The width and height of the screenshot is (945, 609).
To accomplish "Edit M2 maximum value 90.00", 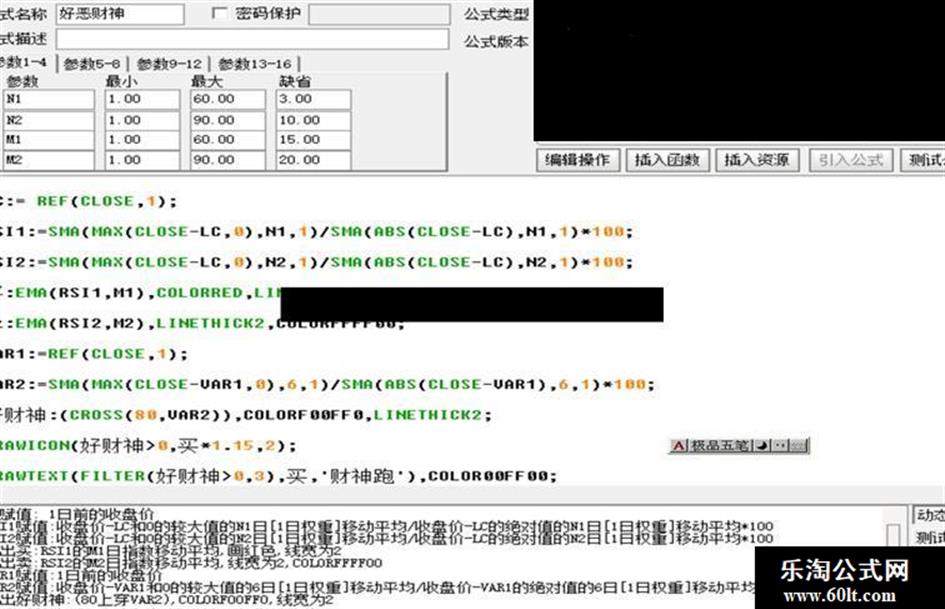I will [228, 160].
